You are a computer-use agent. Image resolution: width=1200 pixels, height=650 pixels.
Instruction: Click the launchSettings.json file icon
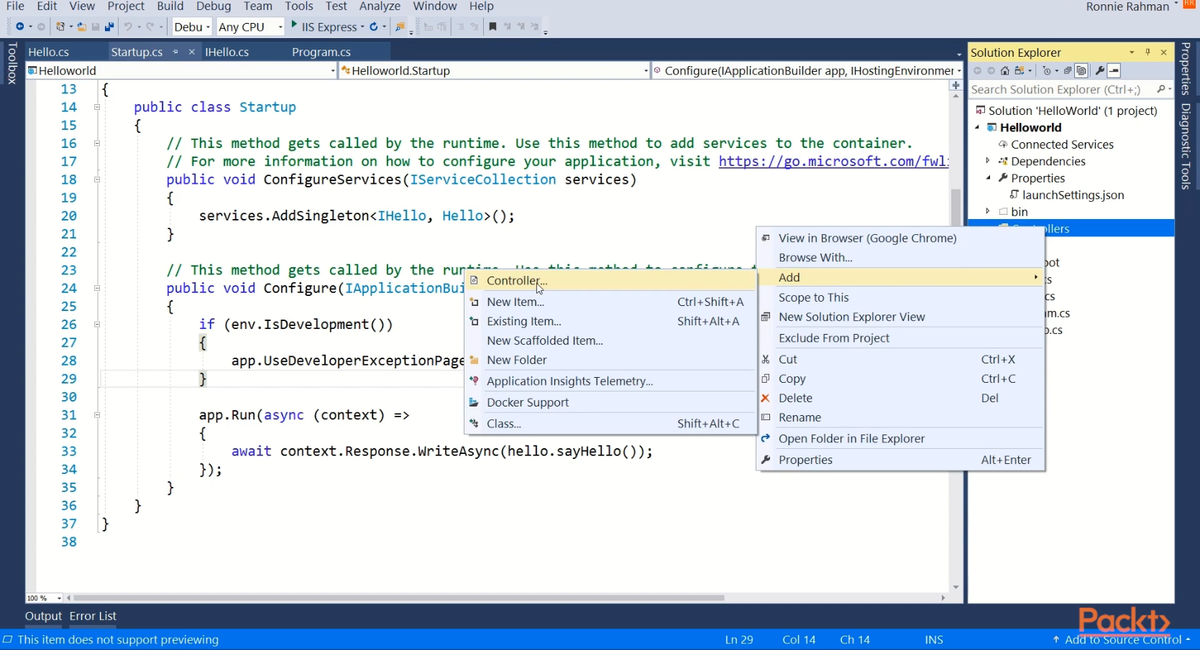1014,195
